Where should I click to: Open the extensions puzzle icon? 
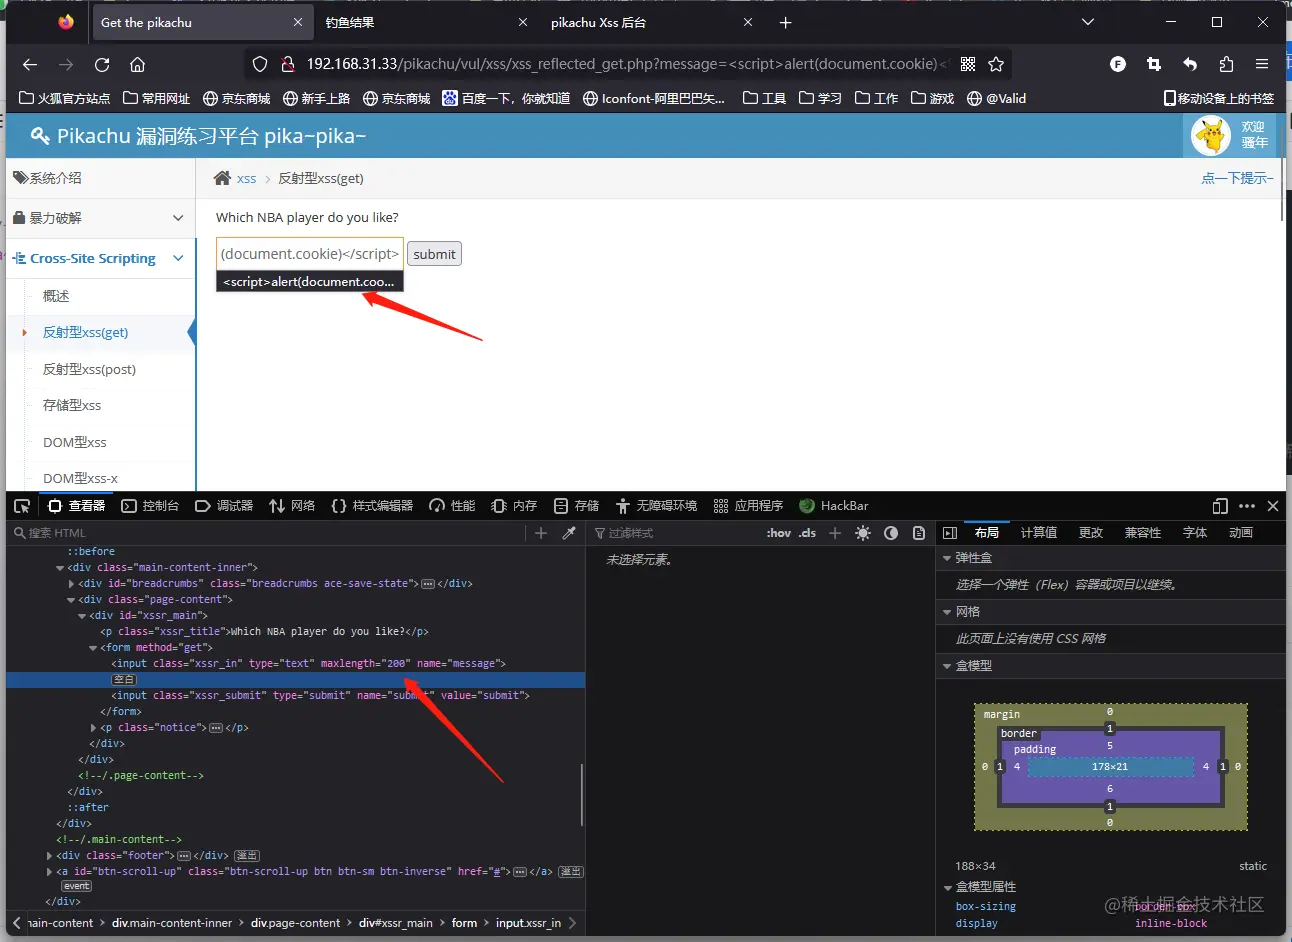tap(1226, 64)
